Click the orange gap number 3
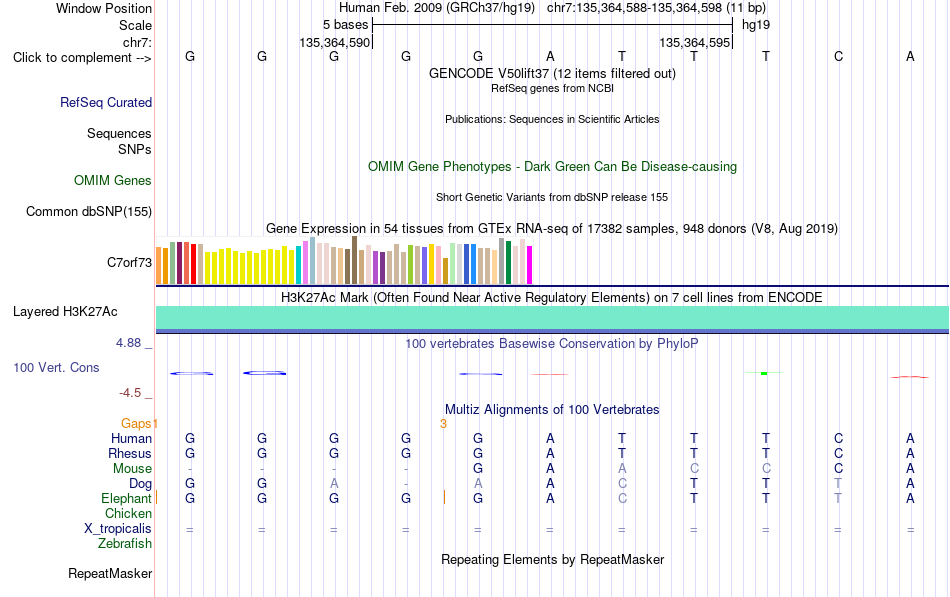The image size is (950, 597). [x=443, y=424]
